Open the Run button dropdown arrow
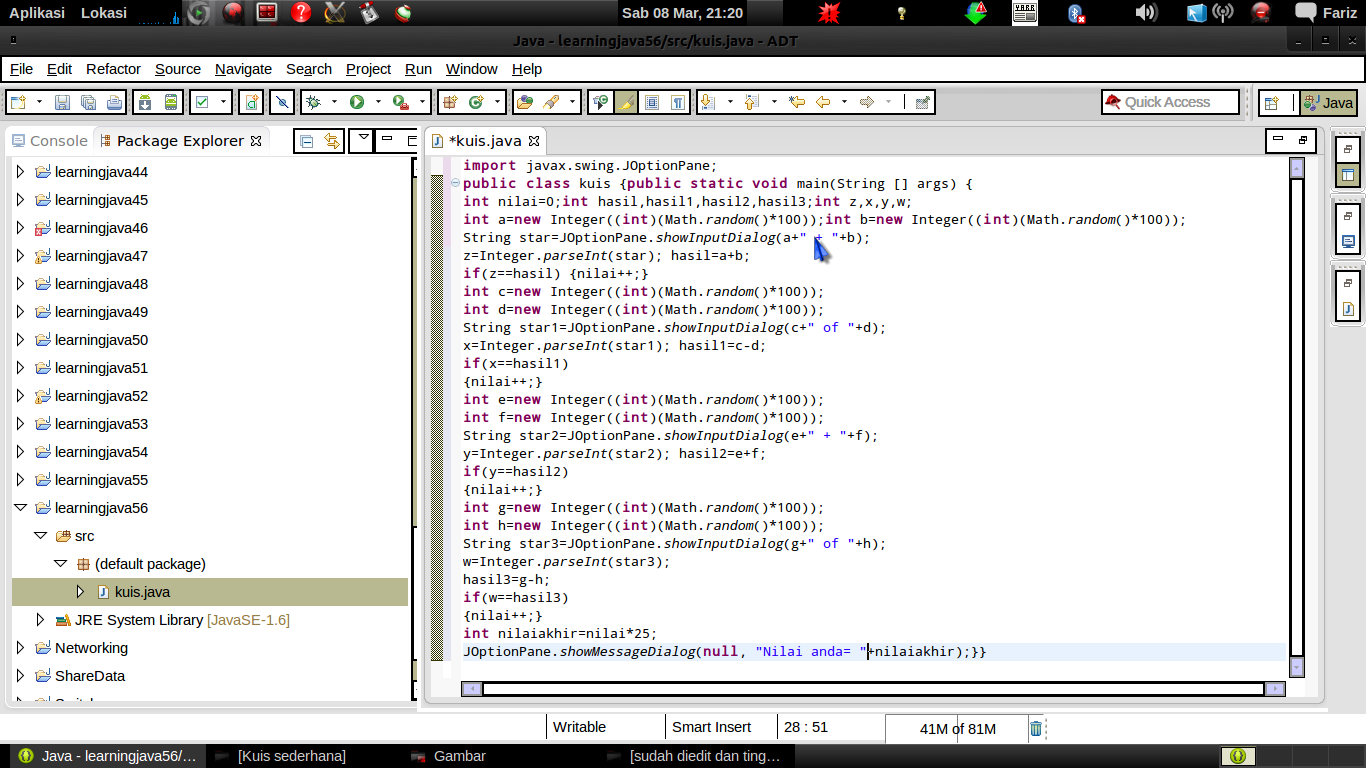This screenshot has height=768, width=1366. pyautogui.click(x=378, y=102)
